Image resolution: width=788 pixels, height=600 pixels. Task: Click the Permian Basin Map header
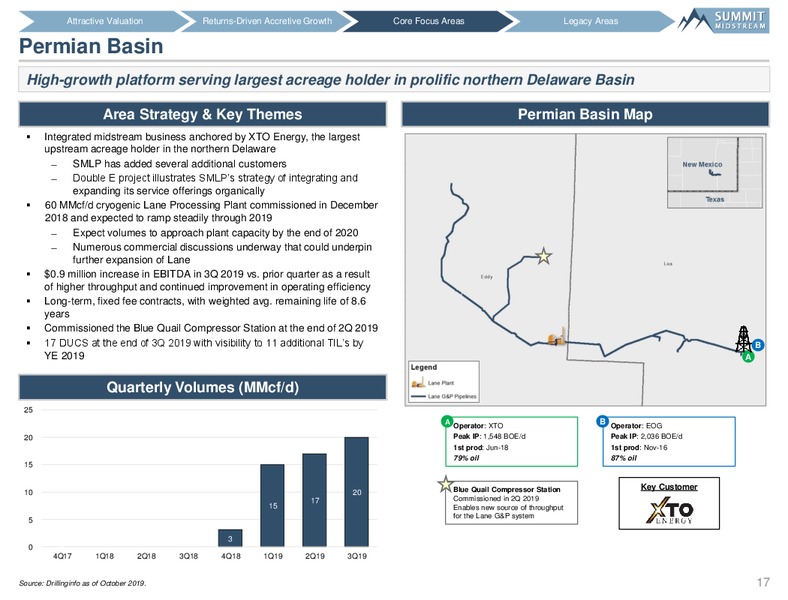point(585,114)
